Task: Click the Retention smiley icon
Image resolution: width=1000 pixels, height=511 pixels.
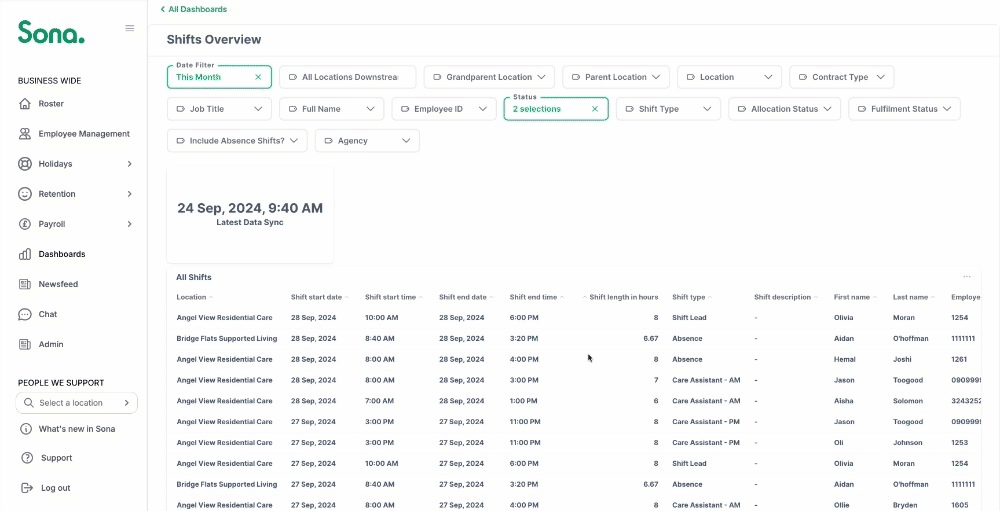Action: coord(25,194)
